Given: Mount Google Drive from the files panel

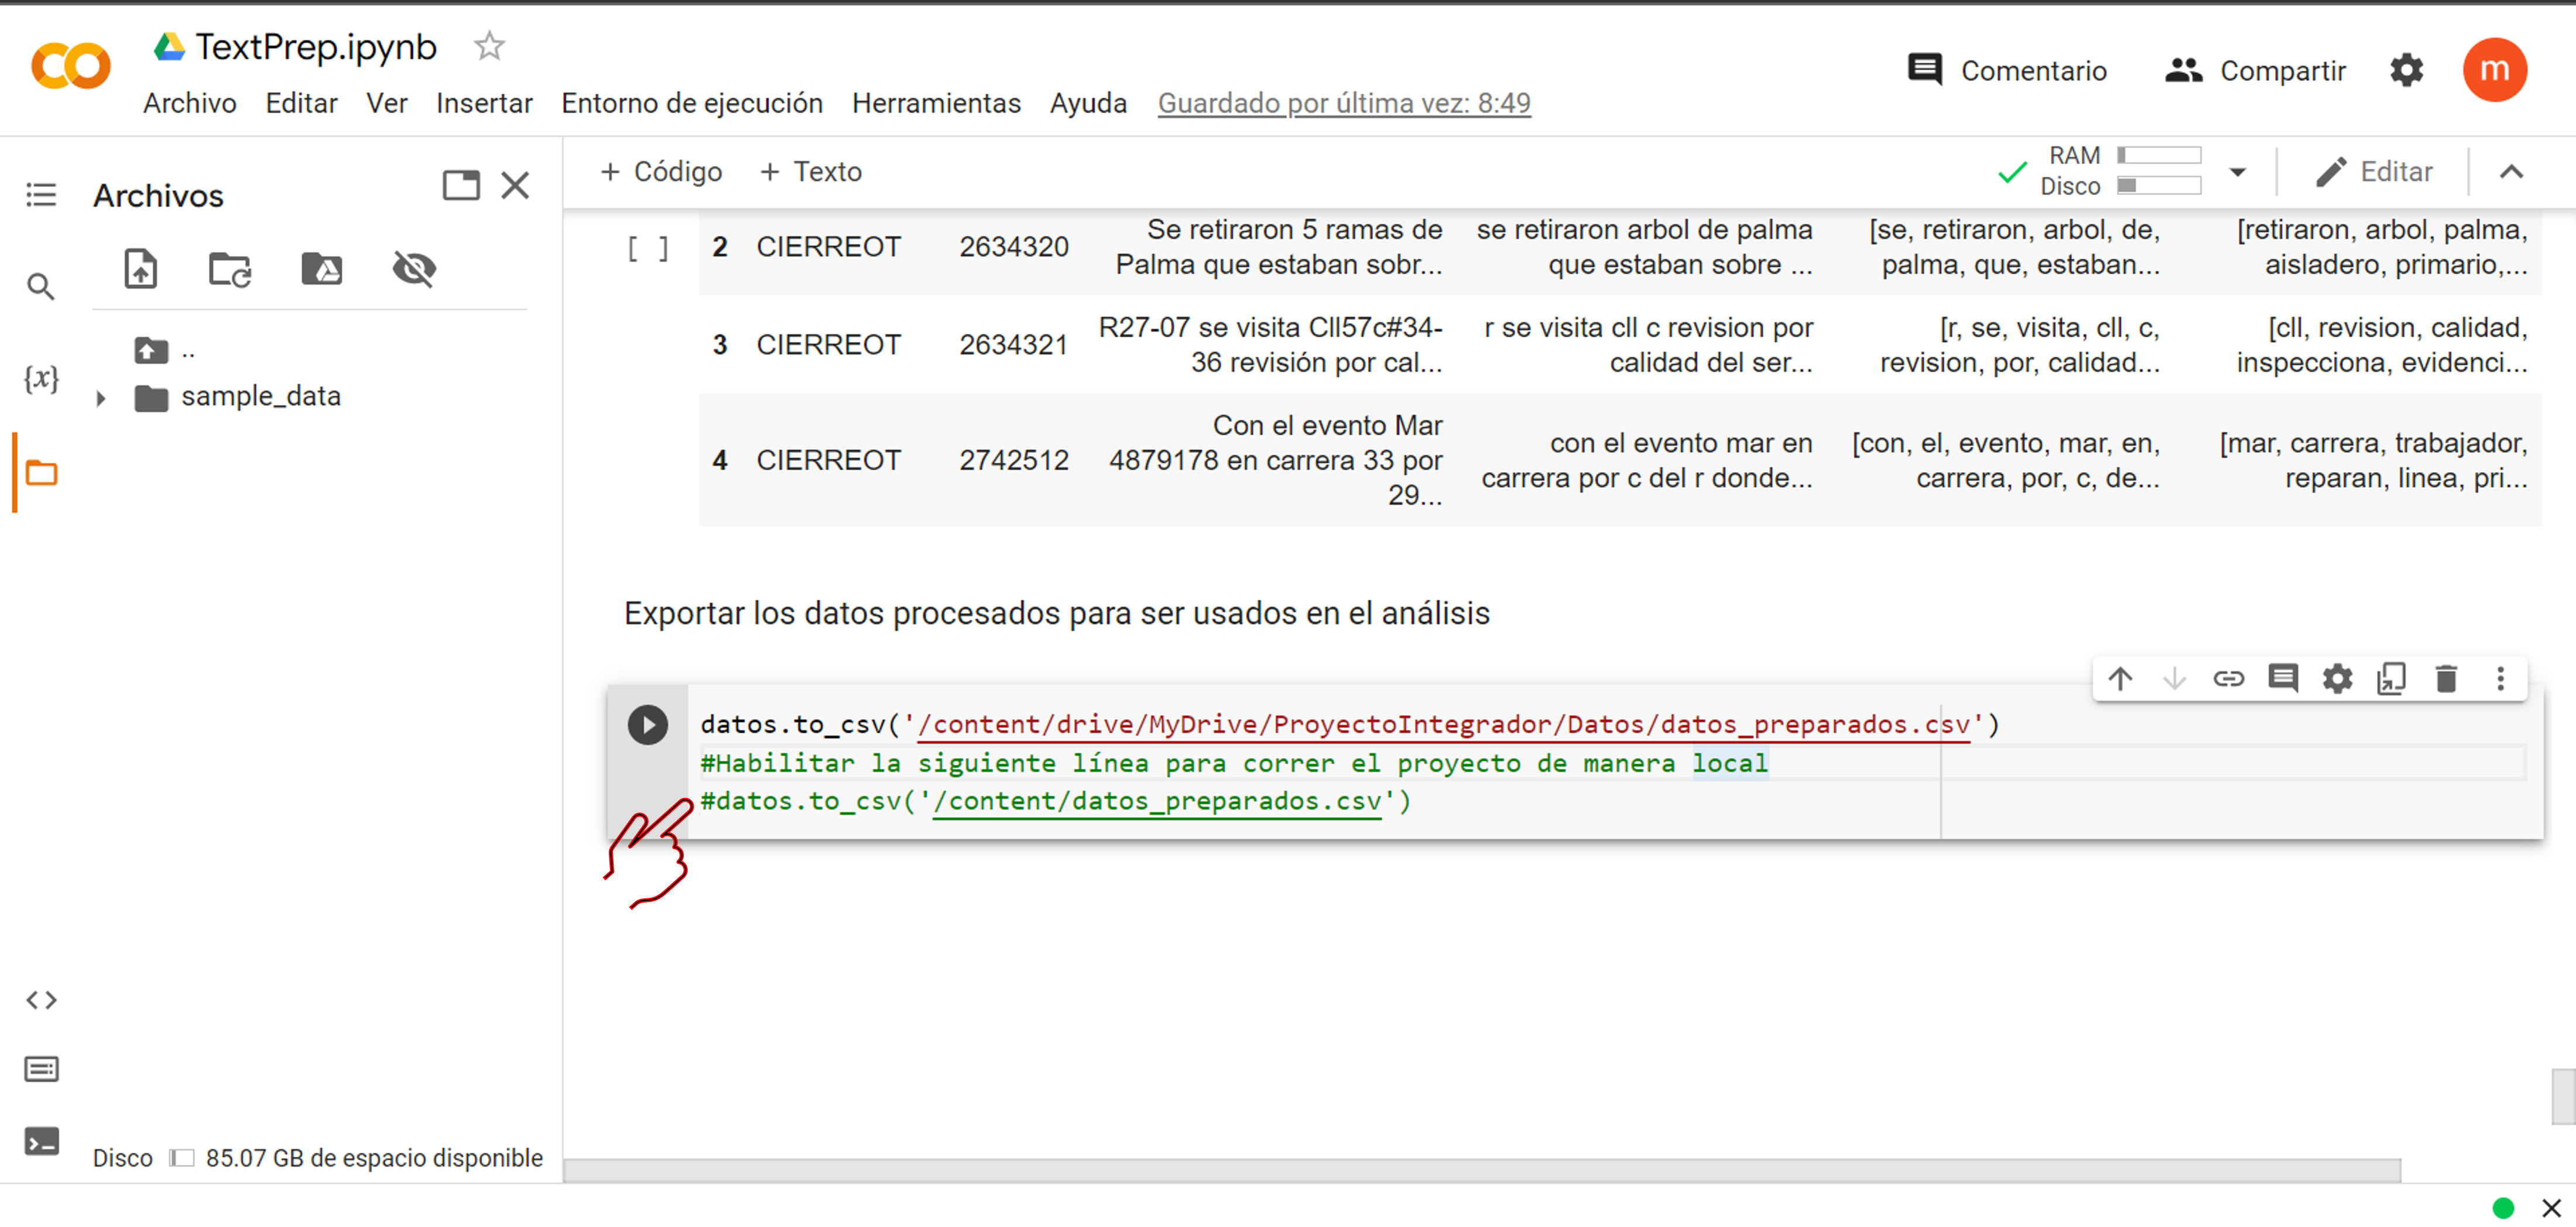Looking at the screenshot, I should tap(322, 269).
